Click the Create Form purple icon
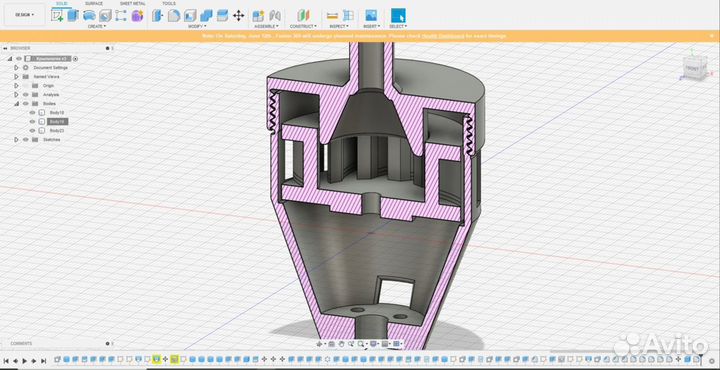 coord(137,16)
